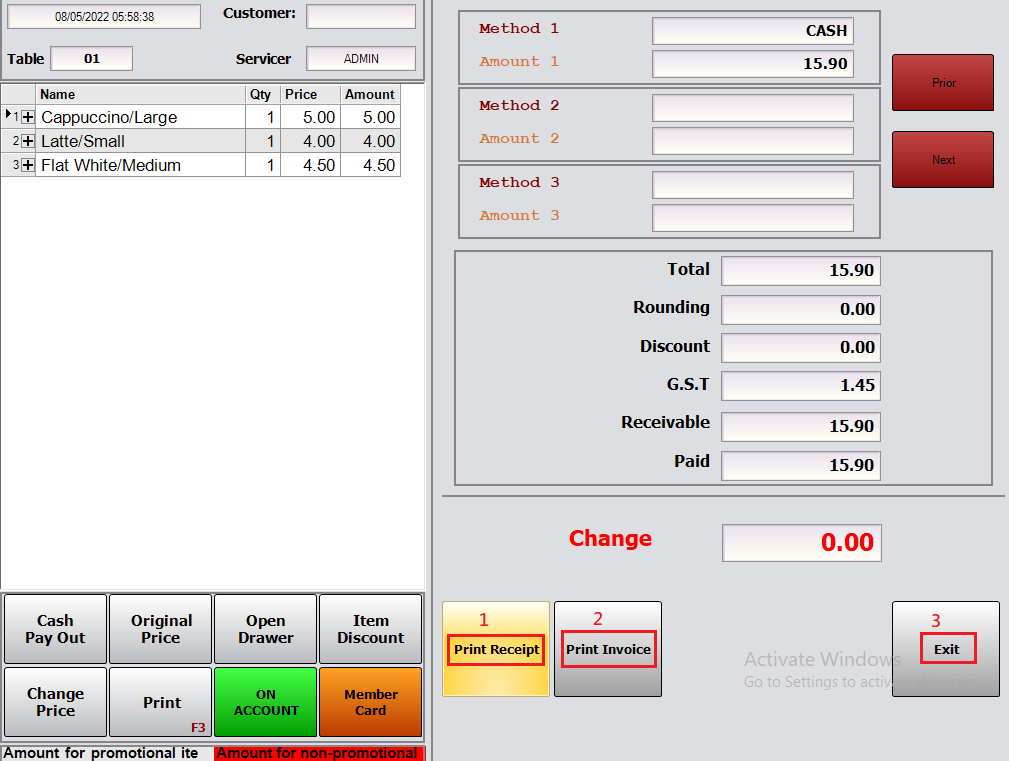Click the Receivable field value
This screenshot has height=761, width=1009.
pos(801,426)
